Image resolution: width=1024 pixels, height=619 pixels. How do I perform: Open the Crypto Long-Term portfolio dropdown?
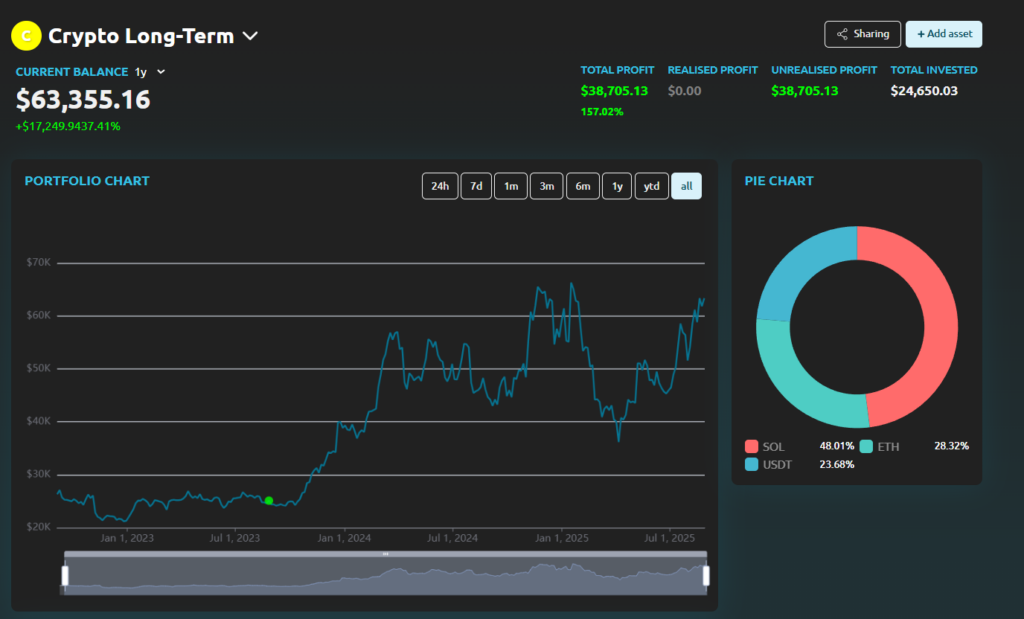pos(250,34)
